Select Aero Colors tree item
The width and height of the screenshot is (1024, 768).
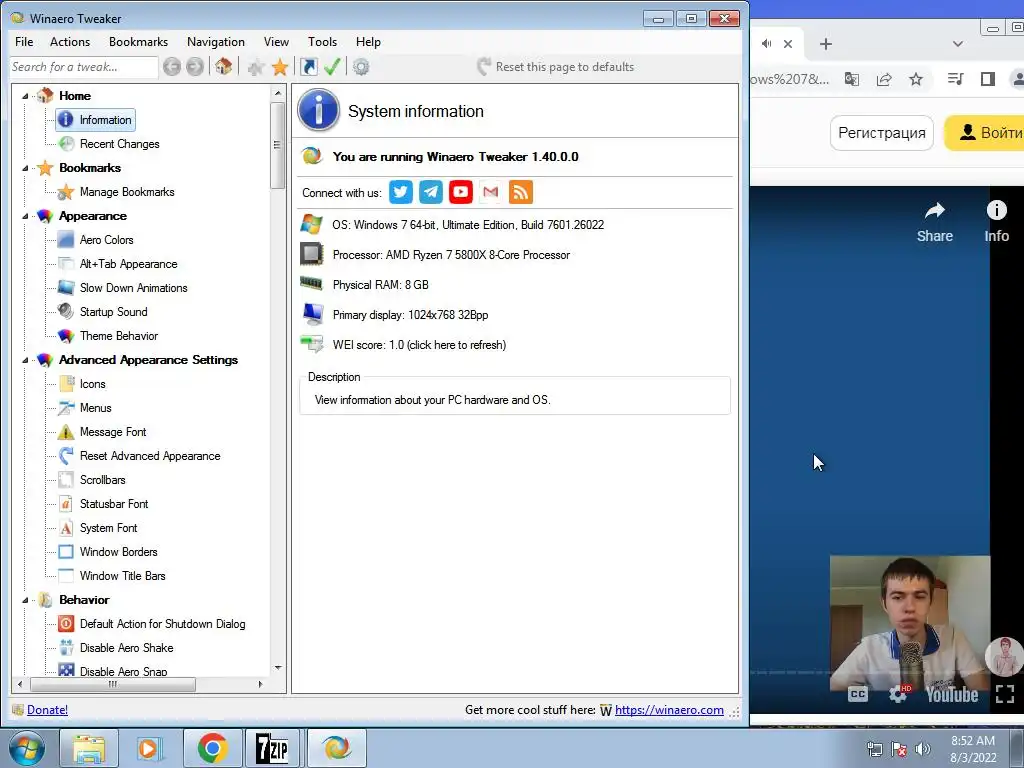106,240
